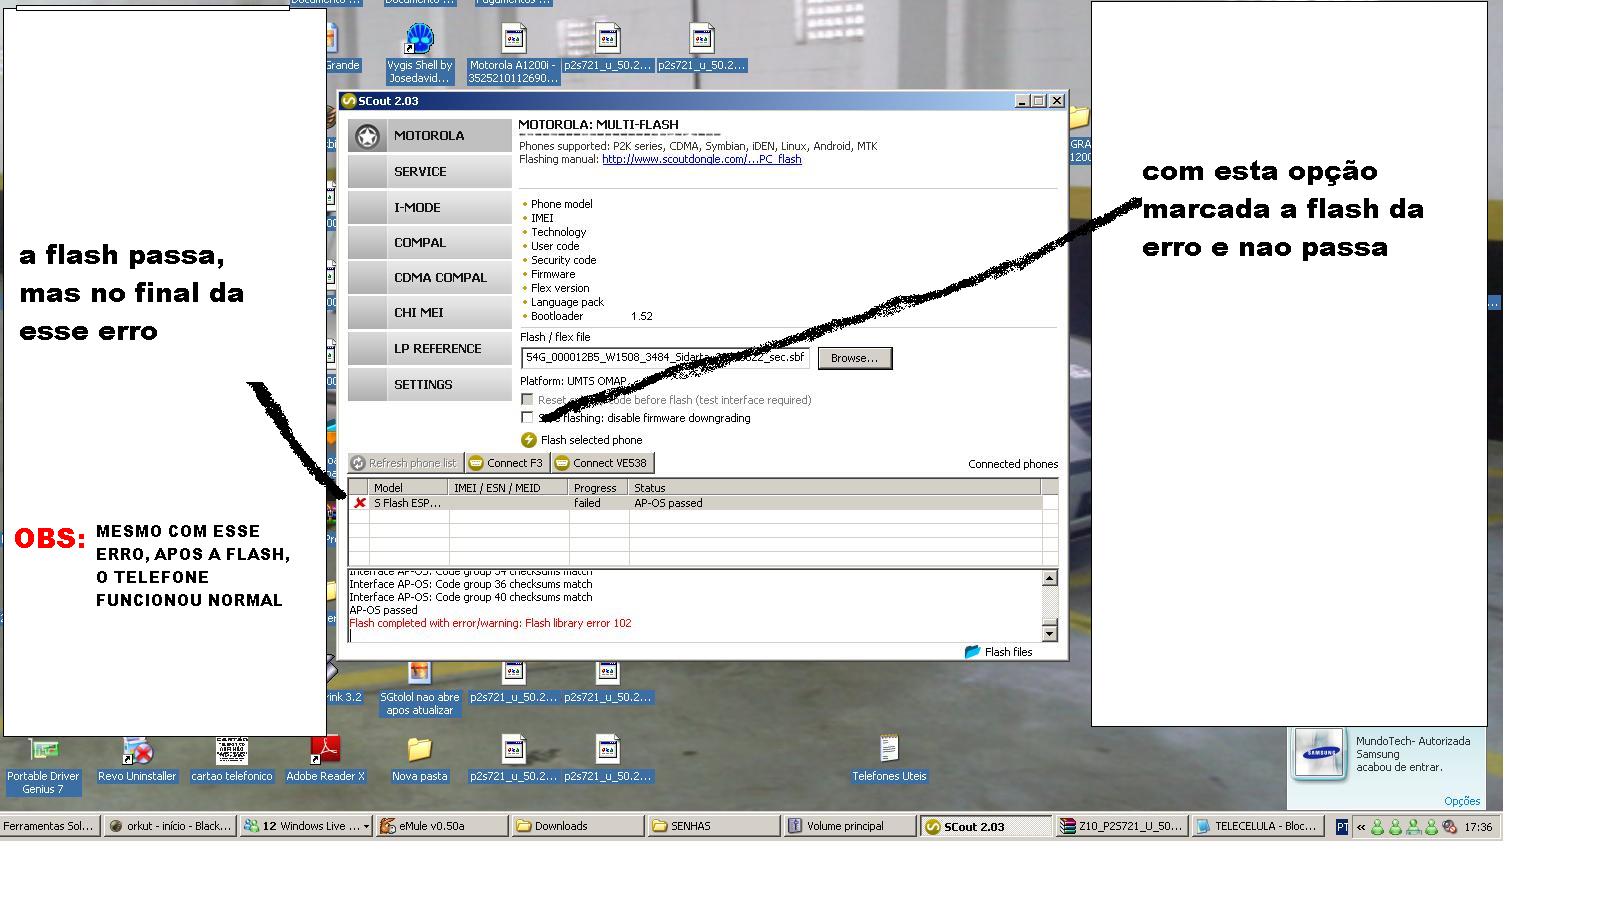Viewport: 1600px width, 900px height.
Task: Click log scrollbar up arrow
Action: 1049,578
